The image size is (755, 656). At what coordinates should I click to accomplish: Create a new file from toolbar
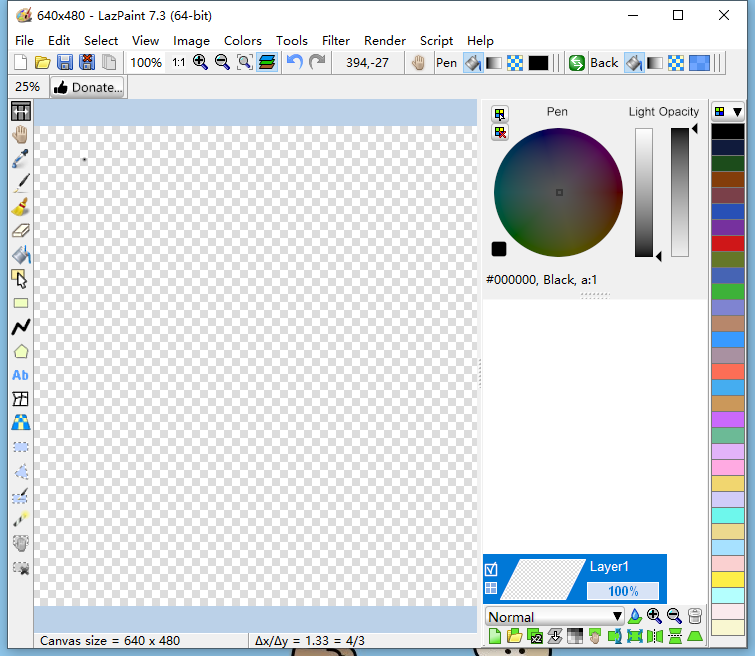pyautogui.click(x=20, y=63)
